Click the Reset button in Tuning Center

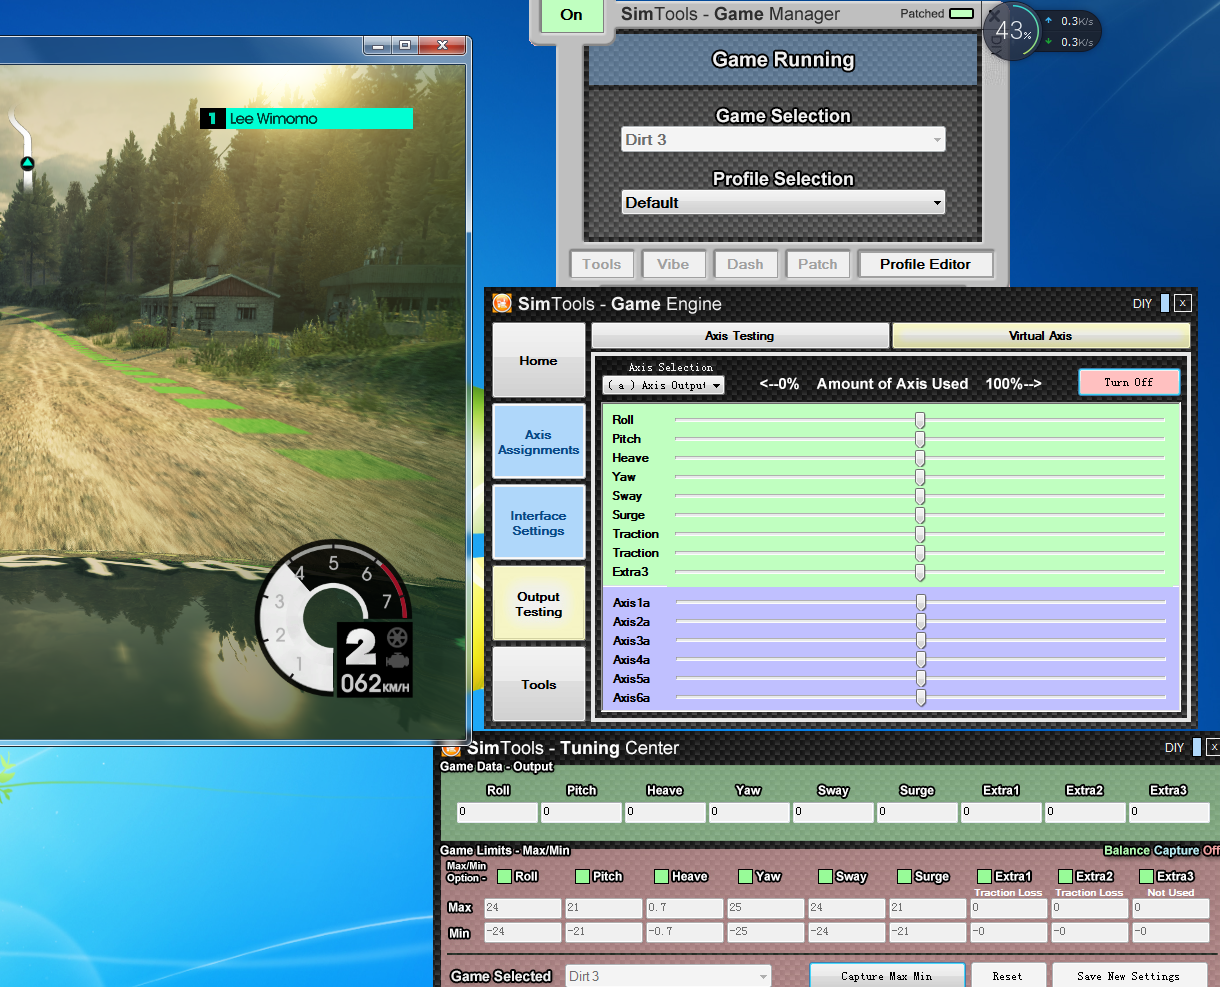tap(1007, 976)
